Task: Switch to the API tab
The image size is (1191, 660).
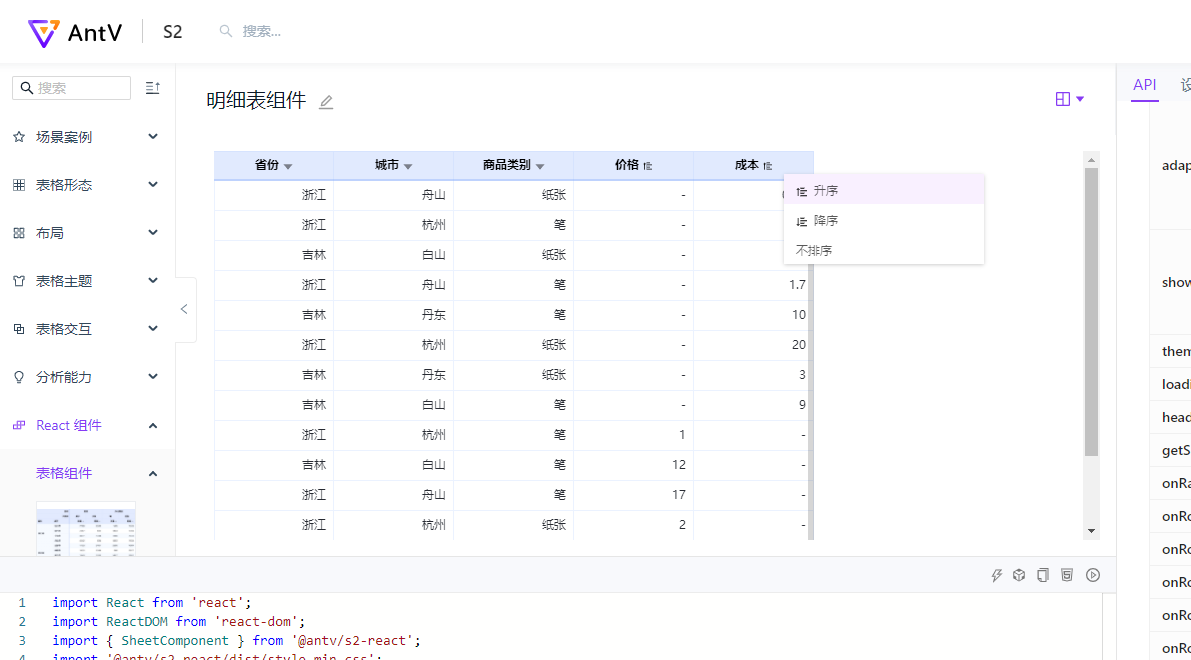Action: [x=1144, y=85]
